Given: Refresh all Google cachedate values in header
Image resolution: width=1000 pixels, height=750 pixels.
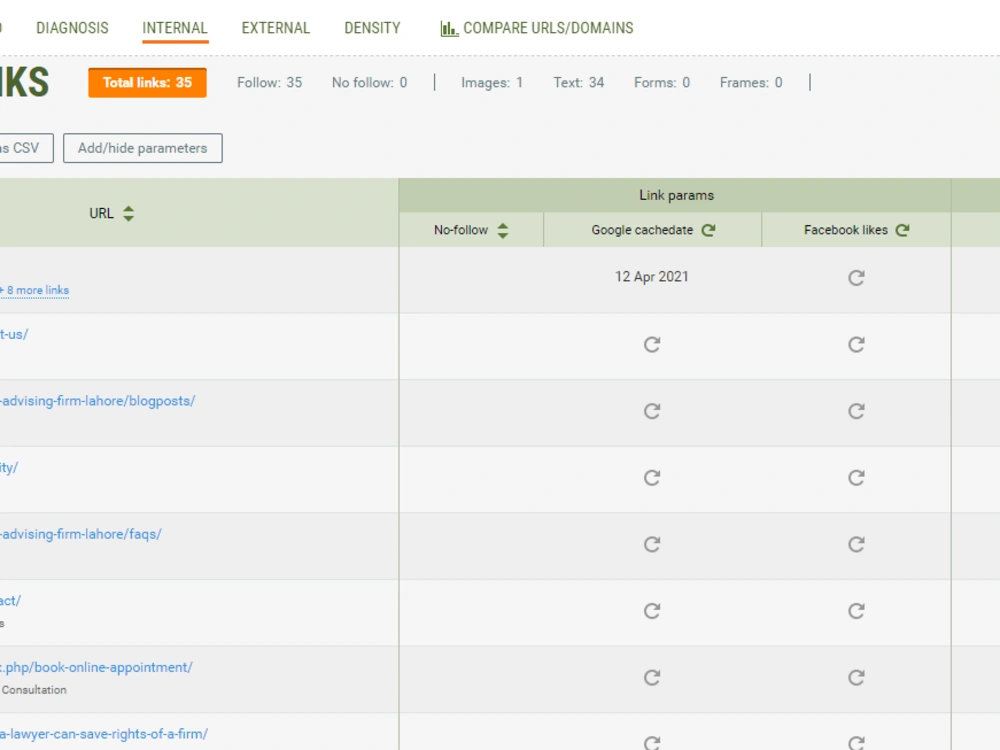Looking at the screenshot, I should (x=709, y=230).
